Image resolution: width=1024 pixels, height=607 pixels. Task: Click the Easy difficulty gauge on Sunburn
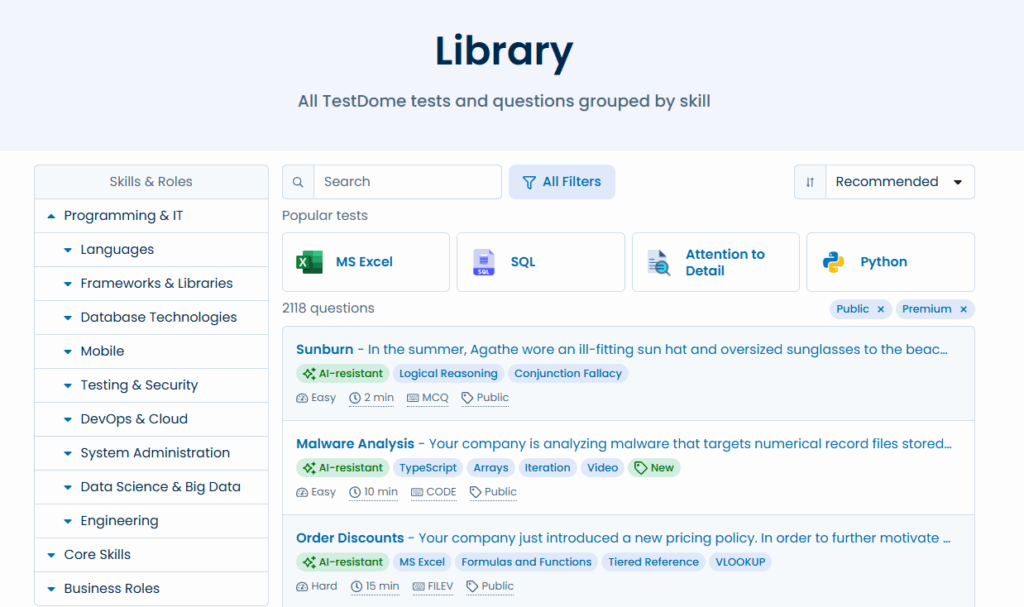(302, 398)
